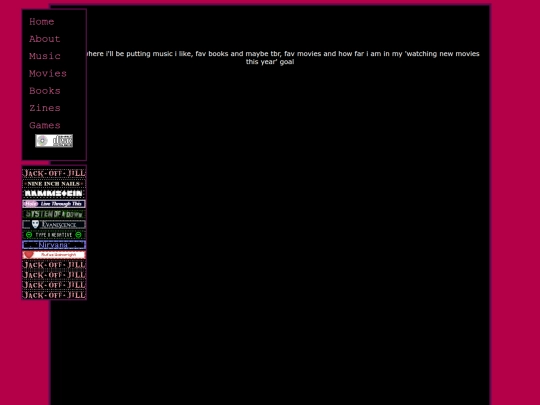Screen dimensions: 540x405
Task: Click the Hole Live Through This badge
Action: point(54,204)
